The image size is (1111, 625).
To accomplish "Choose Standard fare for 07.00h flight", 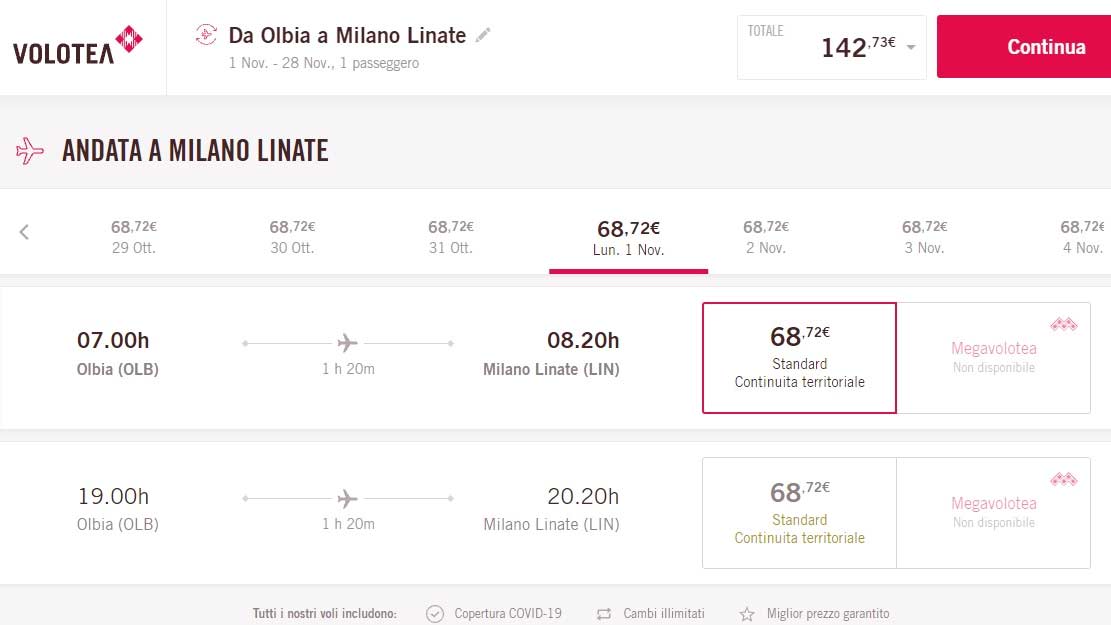I will click(x=799, y=358).
